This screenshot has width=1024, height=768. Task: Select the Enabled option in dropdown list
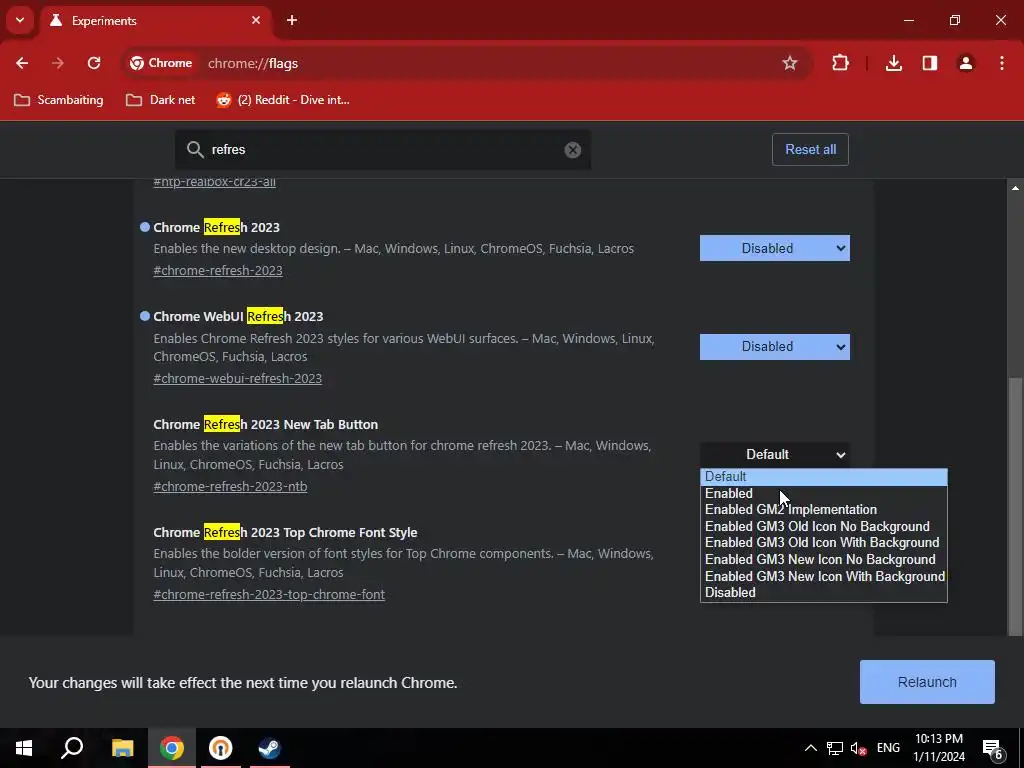click(x=824, y=494)
